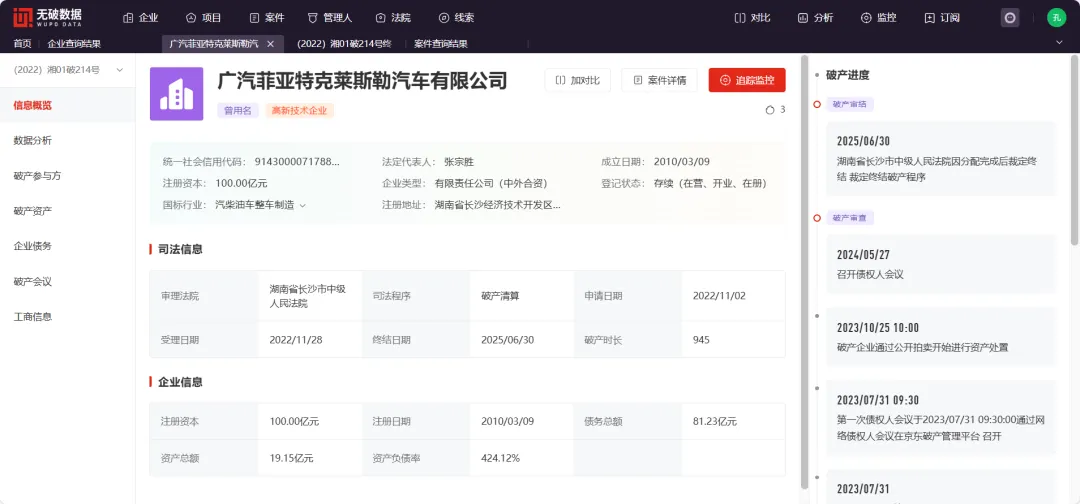The image size is (1080, 504).
Task: Click acceptance date 2022/11/28
Action: (296, 339)
